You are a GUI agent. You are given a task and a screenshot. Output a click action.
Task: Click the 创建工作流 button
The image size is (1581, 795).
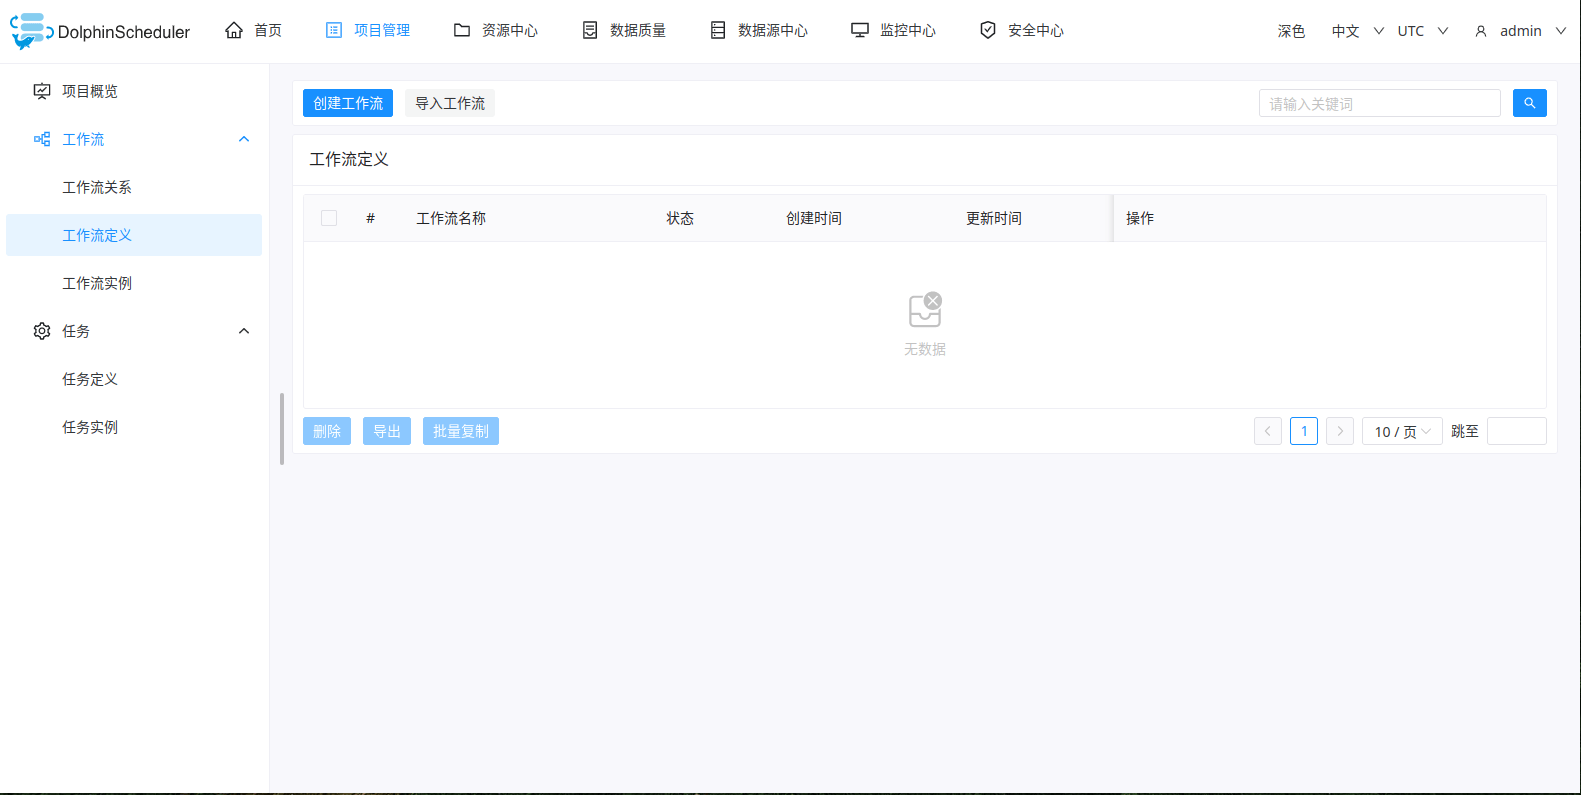(x=348, y=103)
